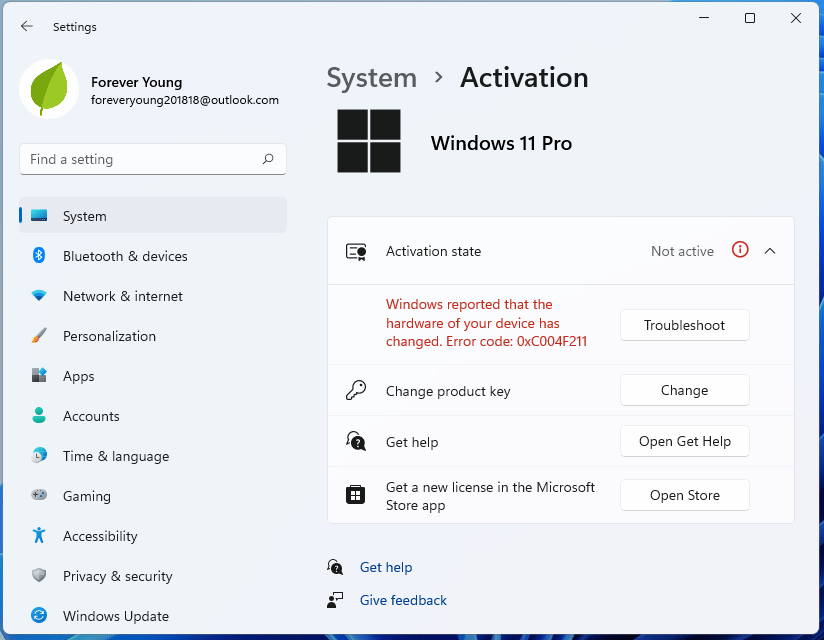Click the Time & language clock icon

(39, 455)
